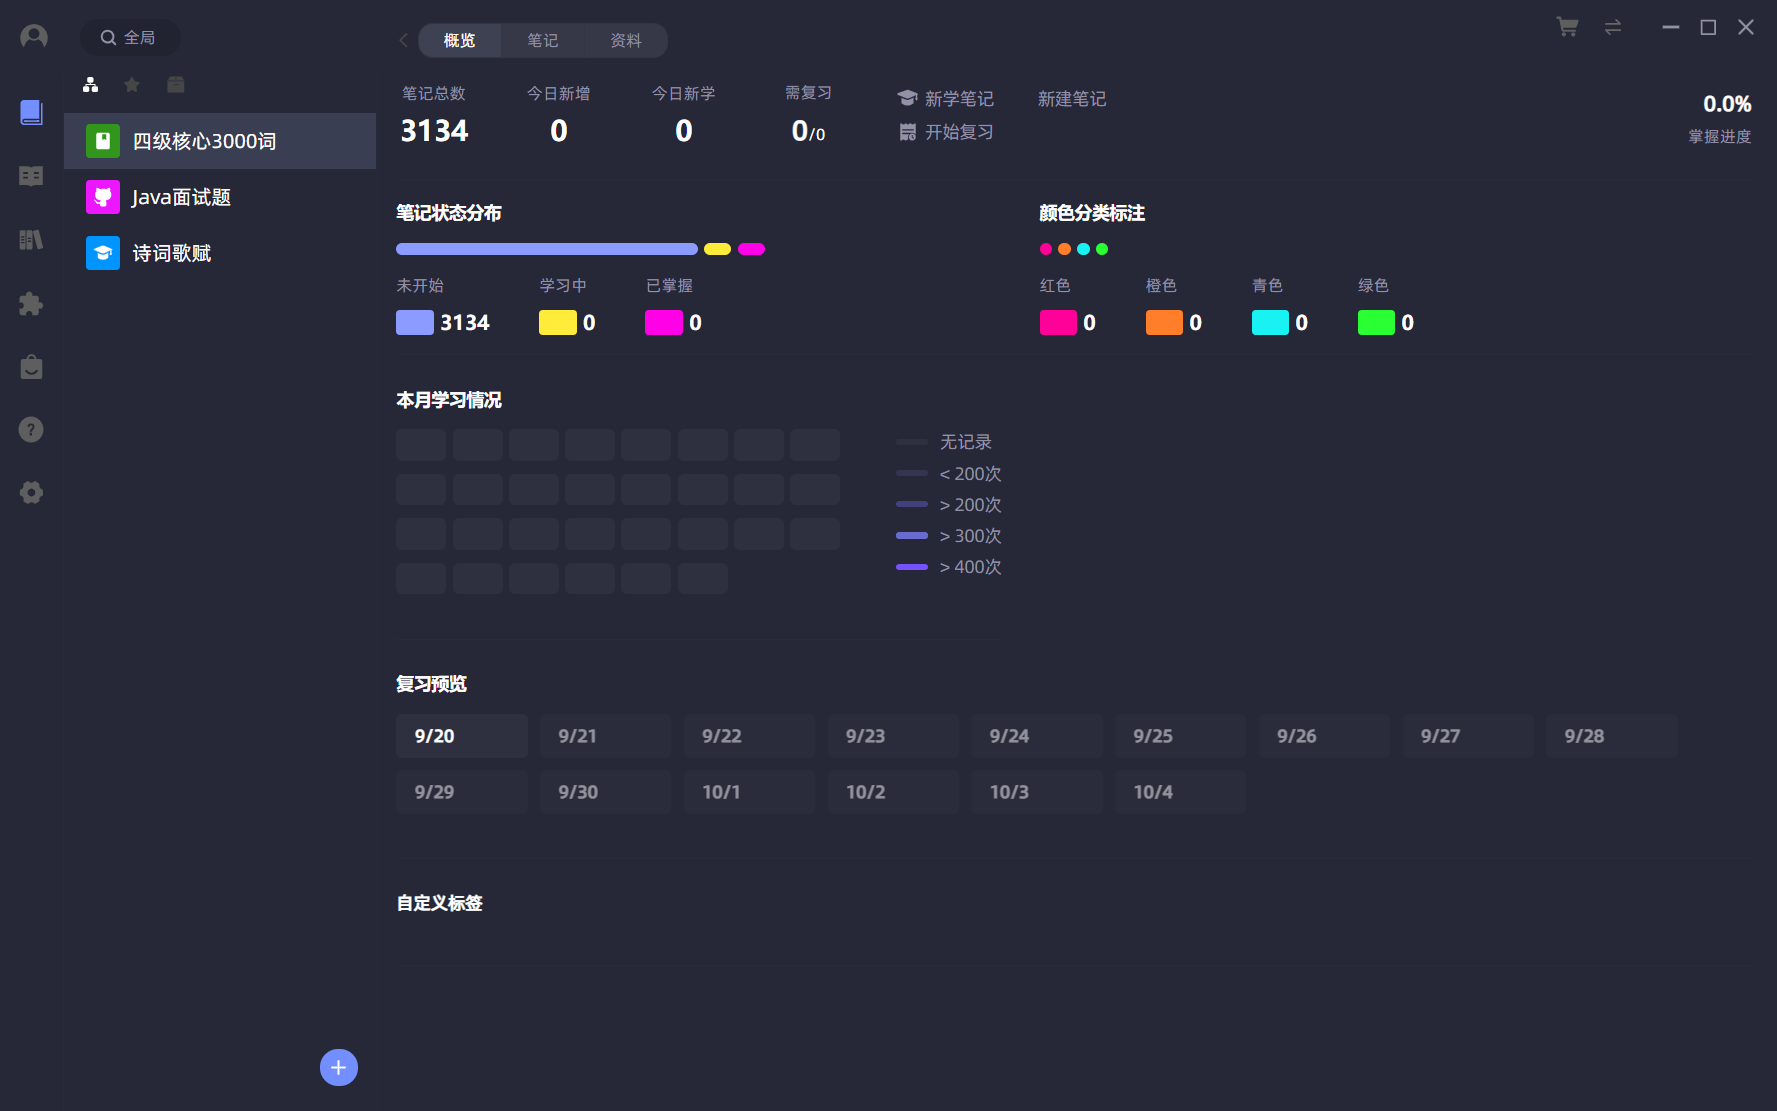
Task: Open the shopping cart icon
Action: [1567, 27]
